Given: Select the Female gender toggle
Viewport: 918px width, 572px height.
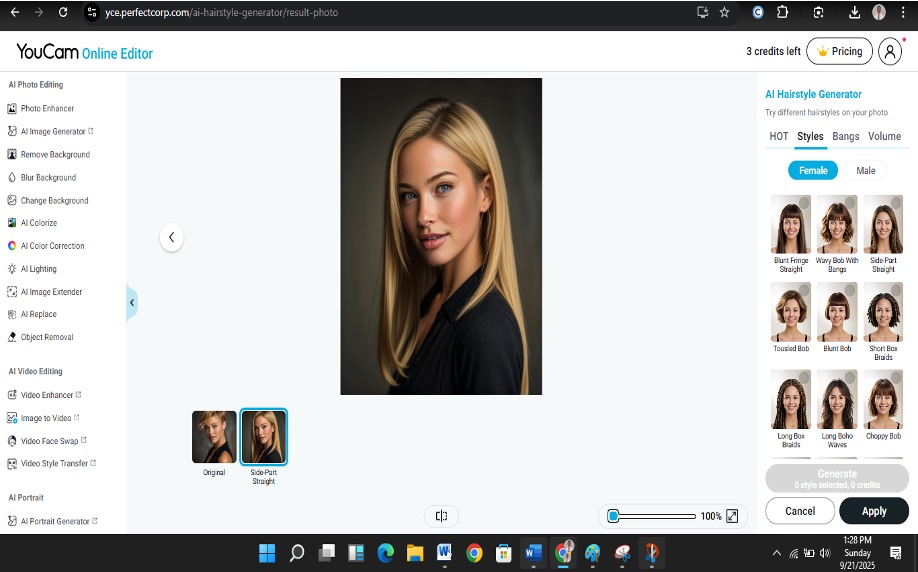Looking at the screenshot, I should tap(813, 170).
